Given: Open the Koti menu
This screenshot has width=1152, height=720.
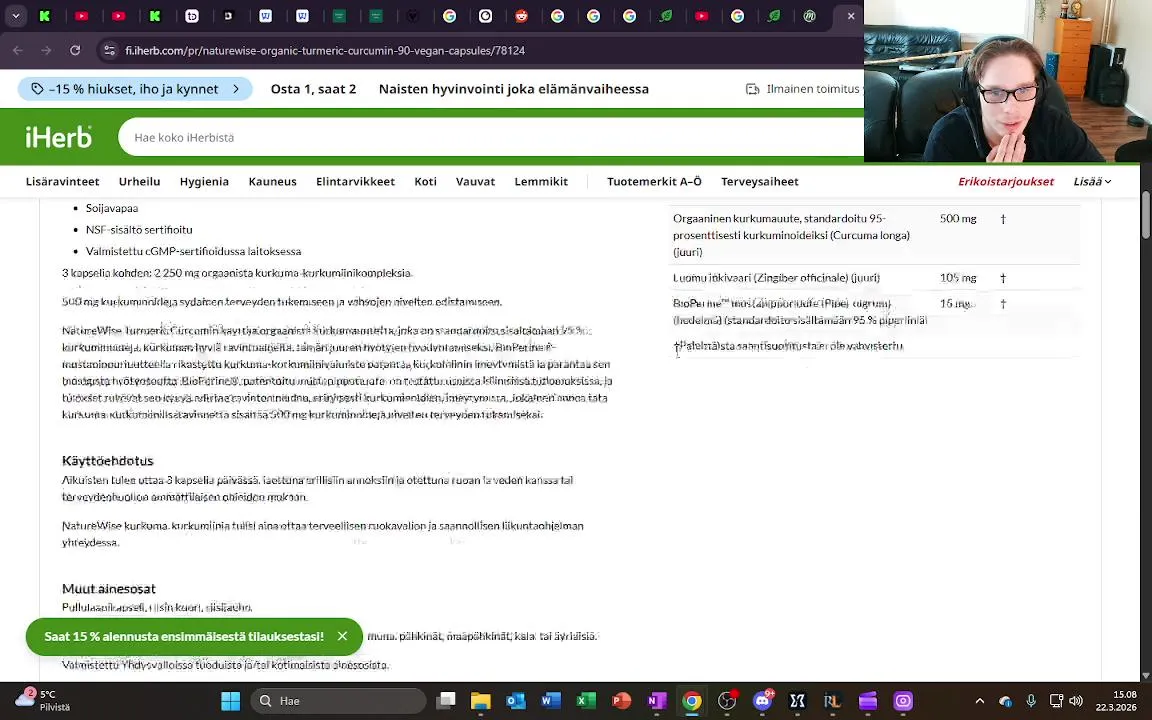Looking at the screenshot, I should [x=425, y=181].
